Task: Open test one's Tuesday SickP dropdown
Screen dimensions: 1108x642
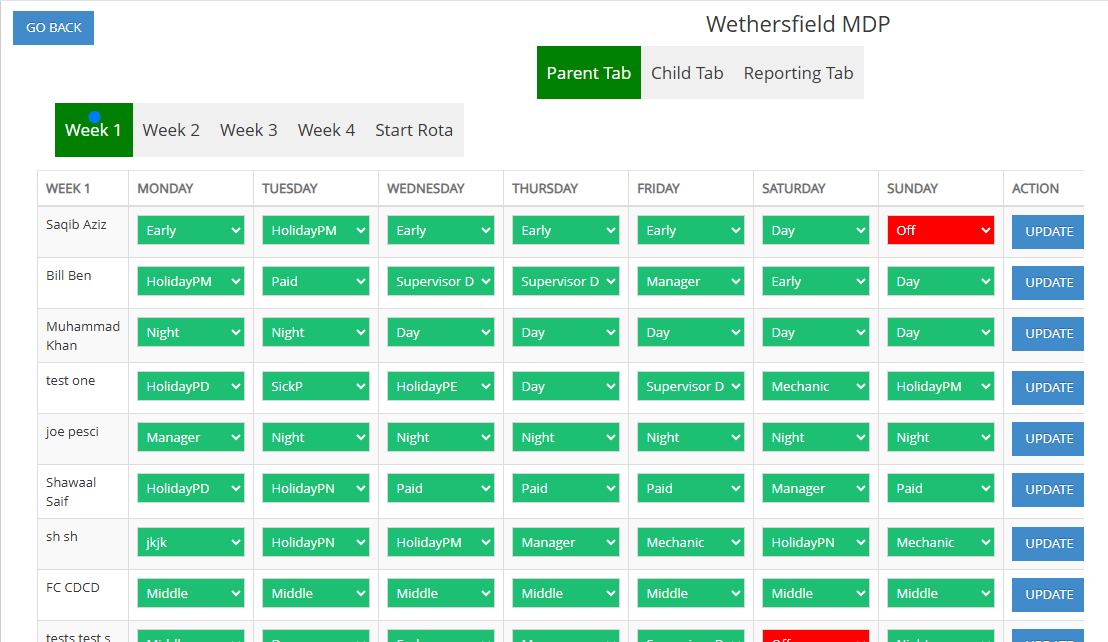Action: click(x=315, y=386)
